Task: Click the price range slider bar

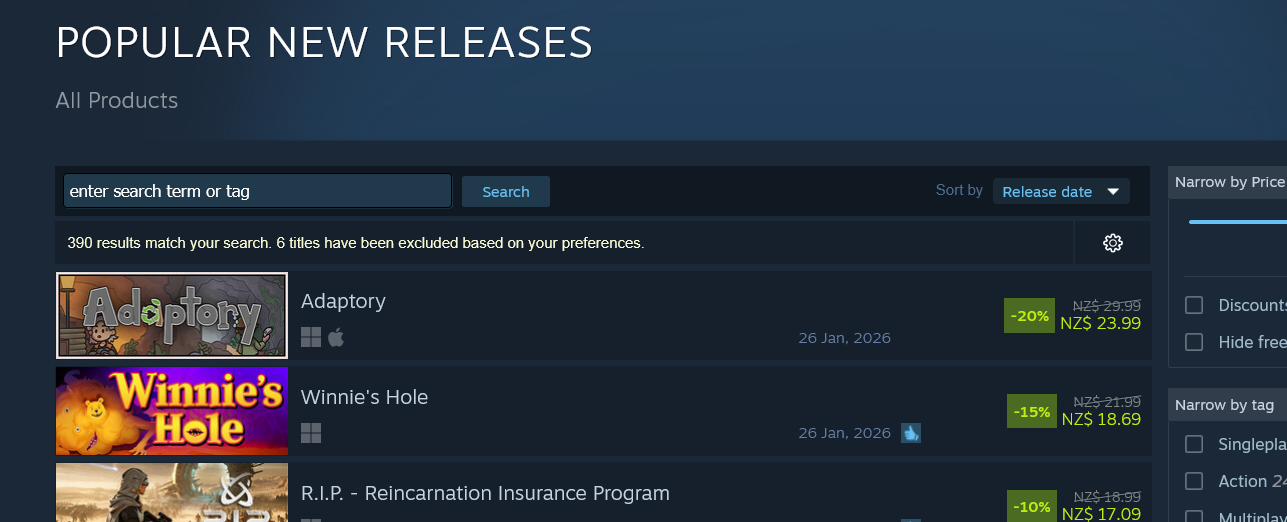Action: click(x=1237, y=221)
